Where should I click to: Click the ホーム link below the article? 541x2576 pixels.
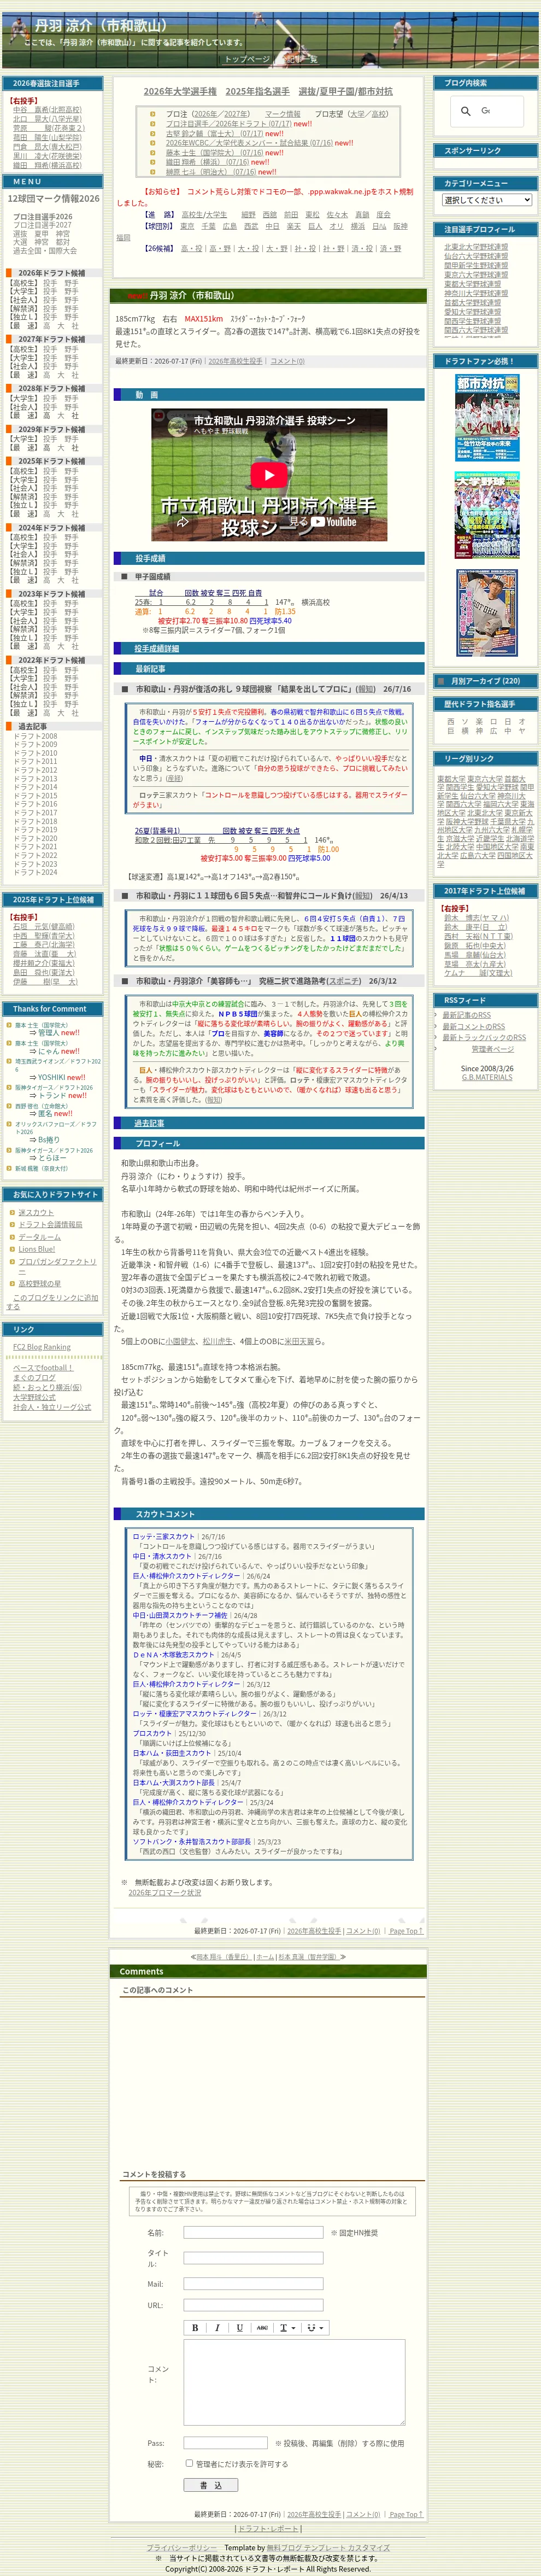point(264,1957)
